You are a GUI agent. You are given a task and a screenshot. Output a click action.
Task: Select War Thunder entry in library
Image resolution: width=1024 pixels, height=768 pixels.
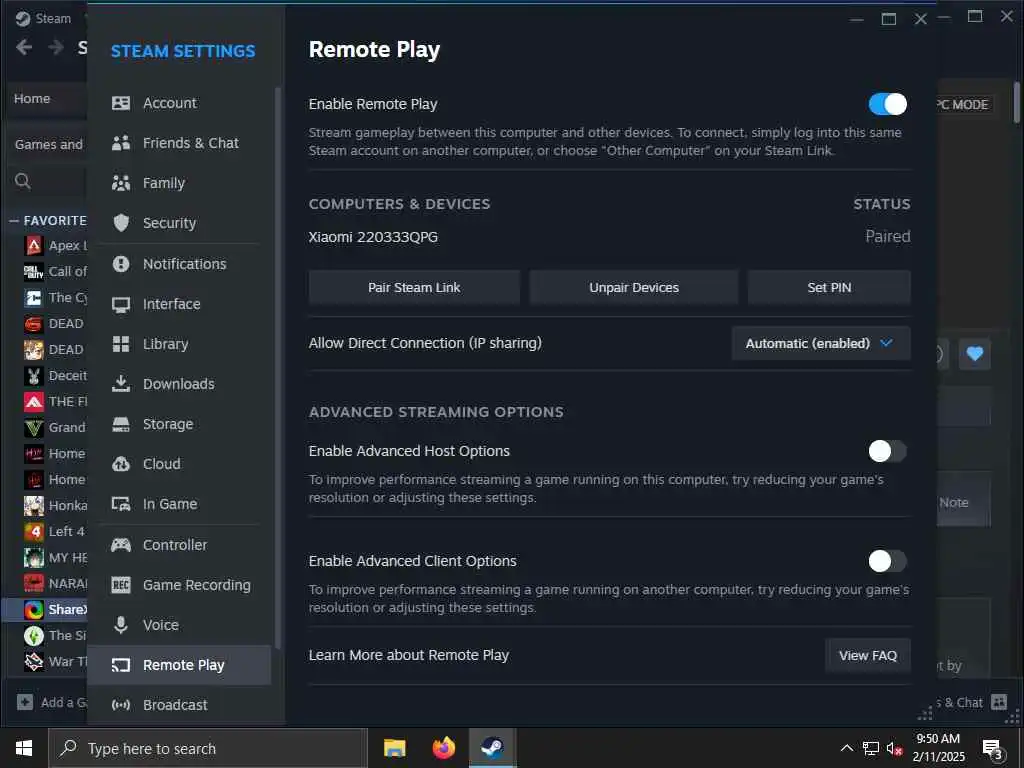click(55, 662)
